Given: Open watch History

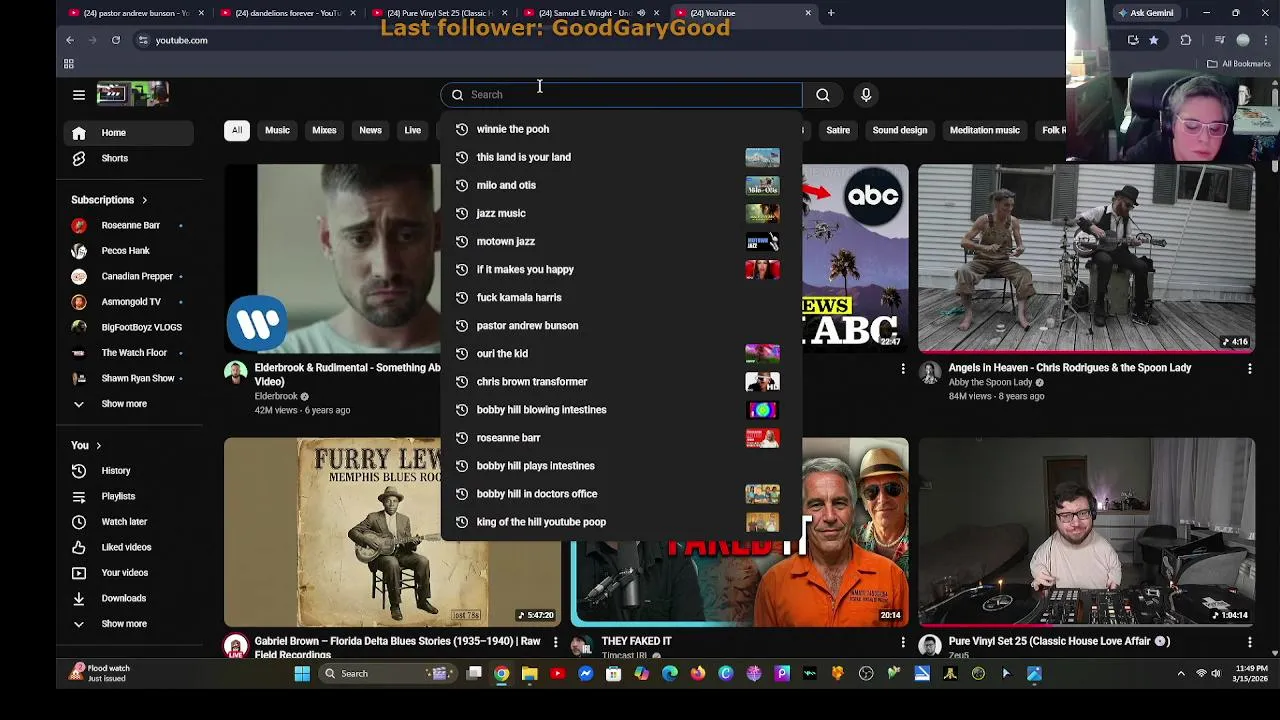Looking at the screenshot, I should (128, 471).
